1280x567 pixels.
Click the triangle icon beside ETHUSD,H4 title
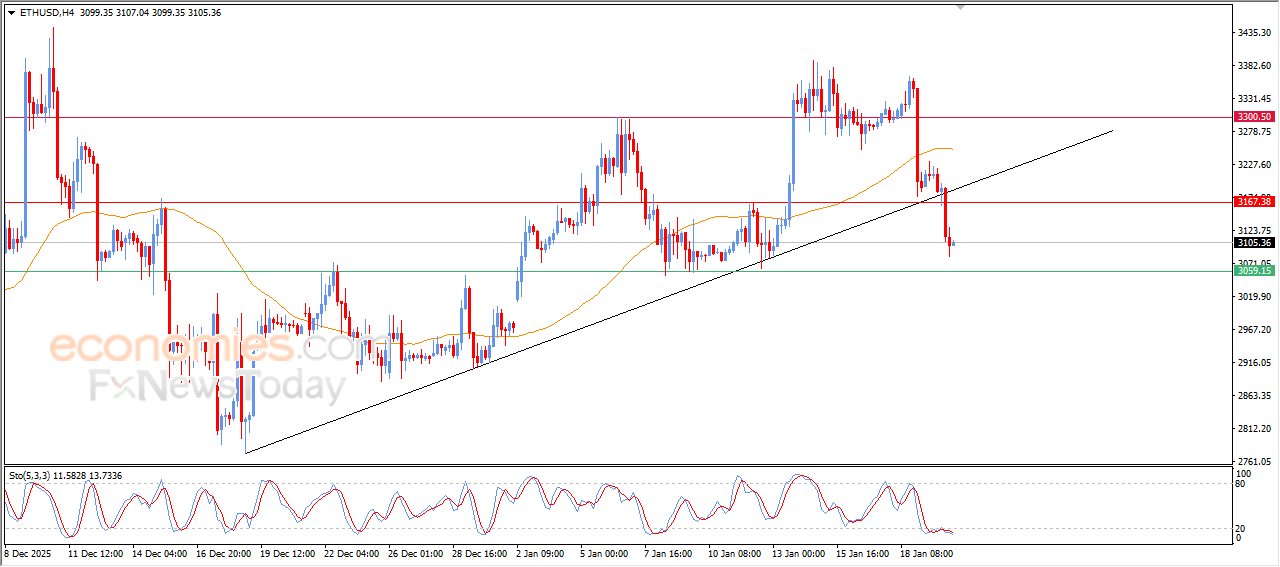click(11, 12)
